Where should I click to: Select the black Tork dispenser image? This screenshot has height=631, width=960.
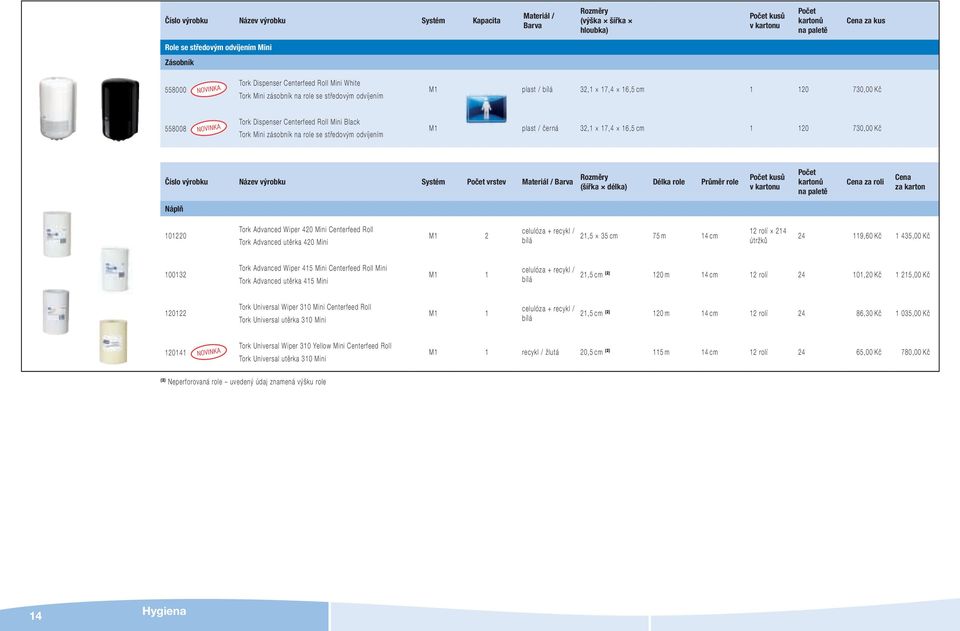point(120,109)
